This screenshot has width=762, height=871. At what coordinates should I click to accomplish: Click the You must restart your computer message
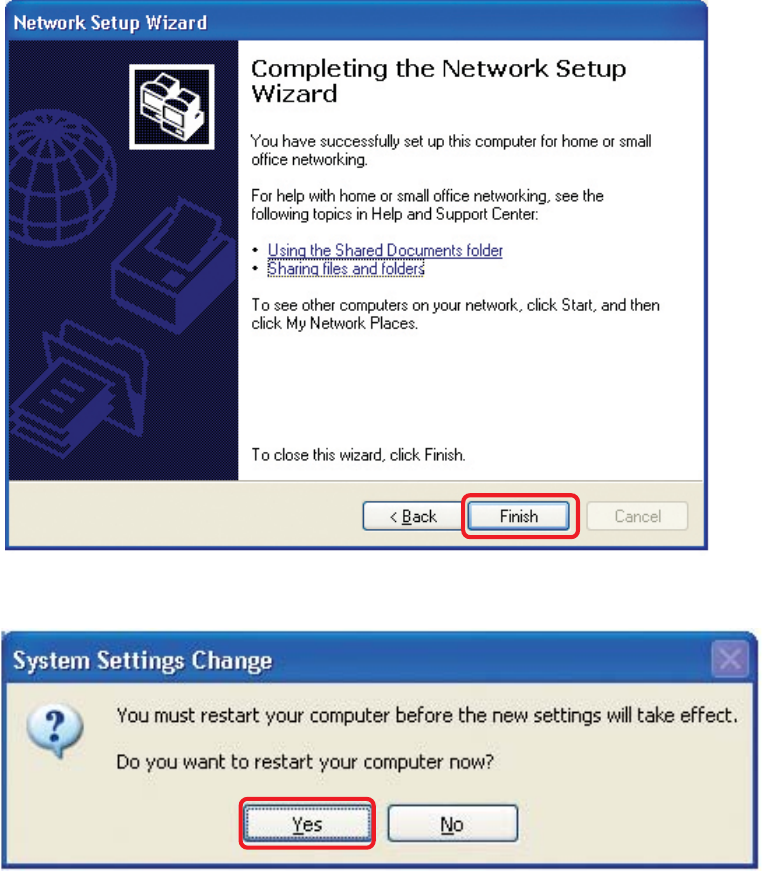click(427, 715)
